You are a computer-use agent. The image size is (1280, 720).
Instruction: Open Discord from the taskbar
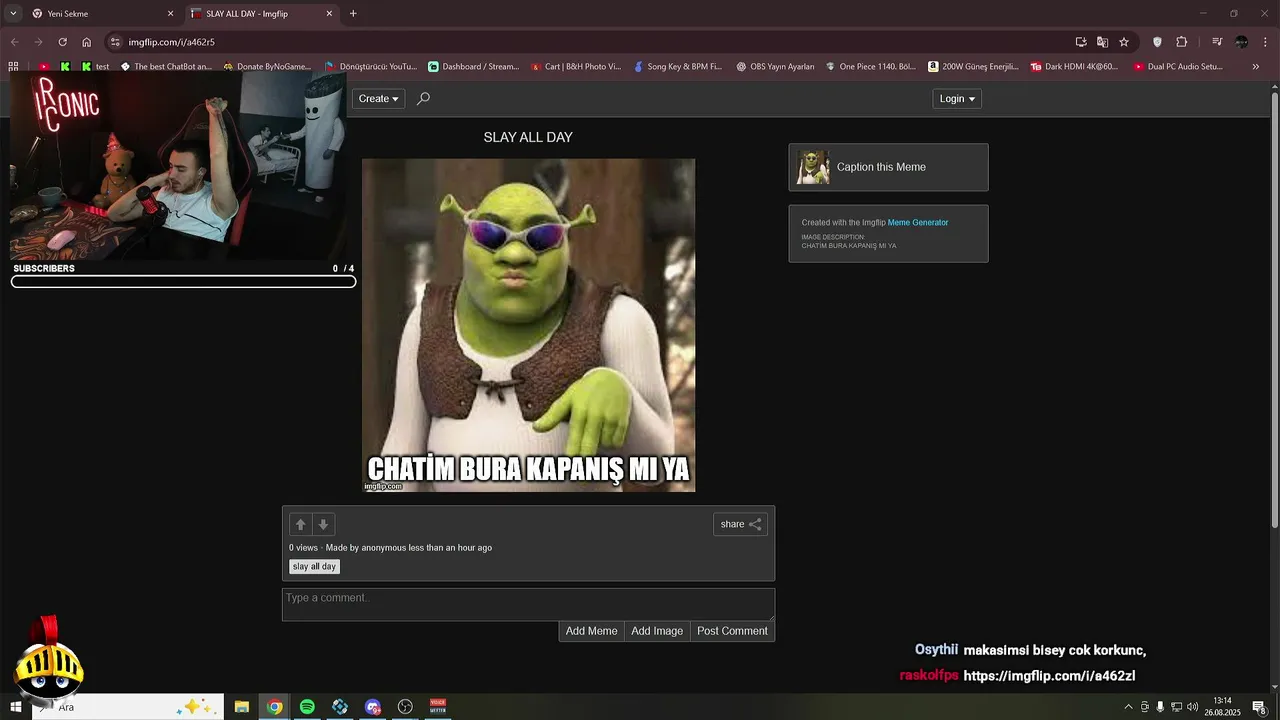(373, 707)
